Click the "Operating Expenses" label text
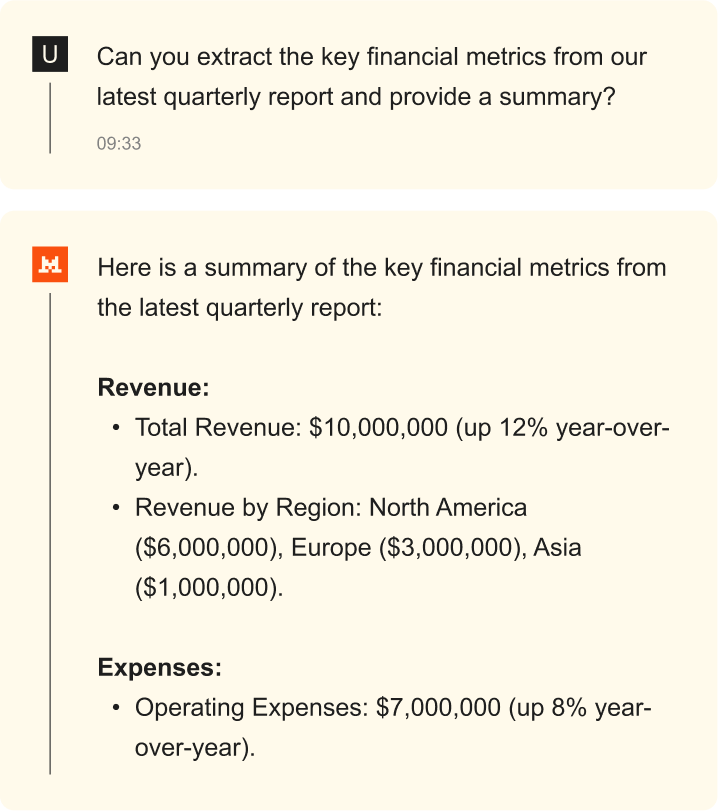 tap(250, 708)
